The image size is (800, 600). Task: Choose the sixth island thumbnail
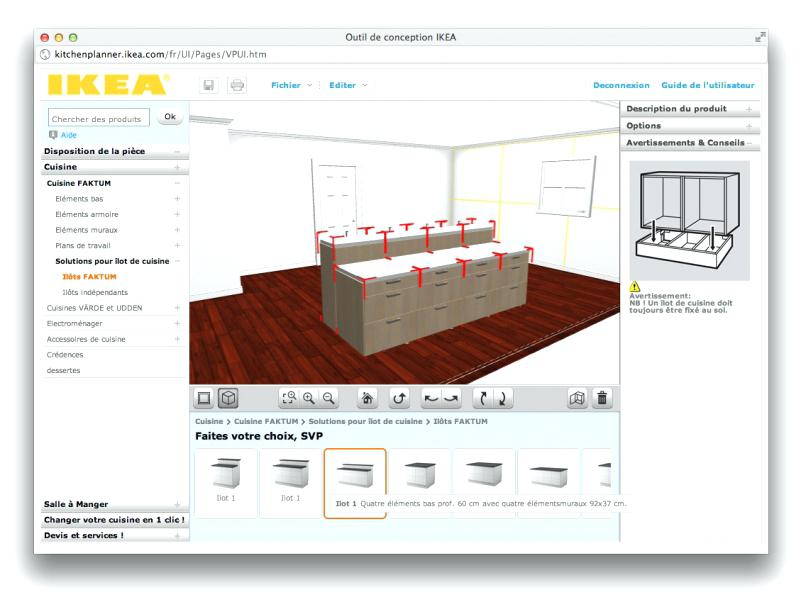click(x=548, y=483)
